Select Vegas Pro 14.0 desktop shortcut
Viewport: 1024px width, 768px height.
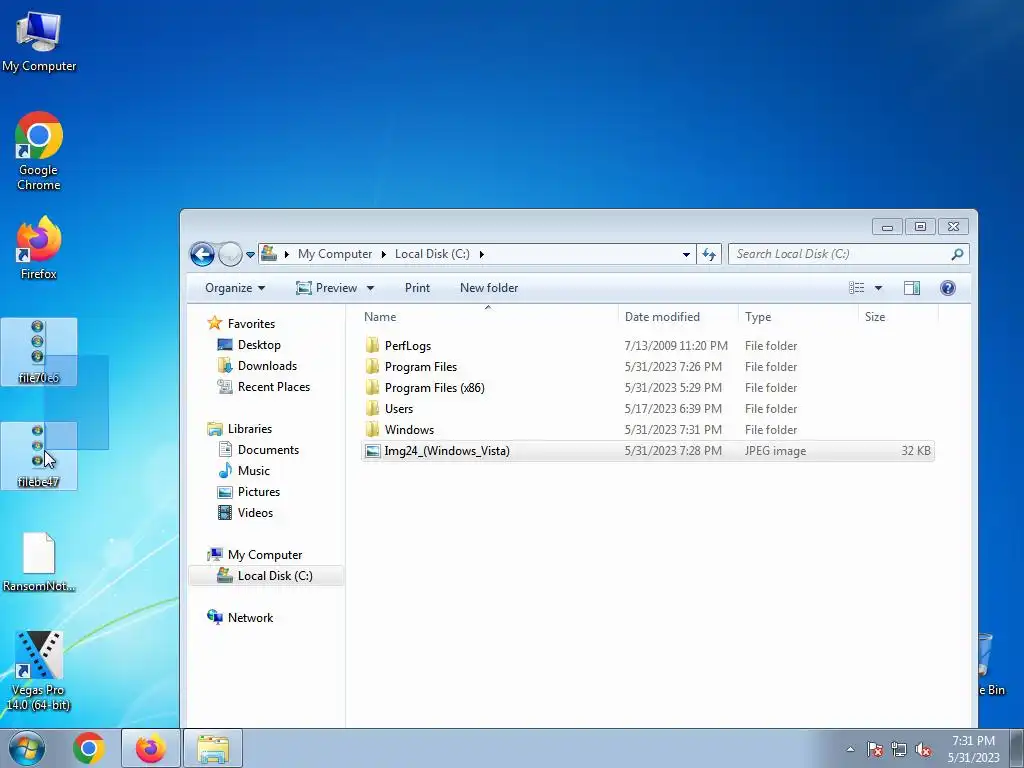[x=39, y=671]
